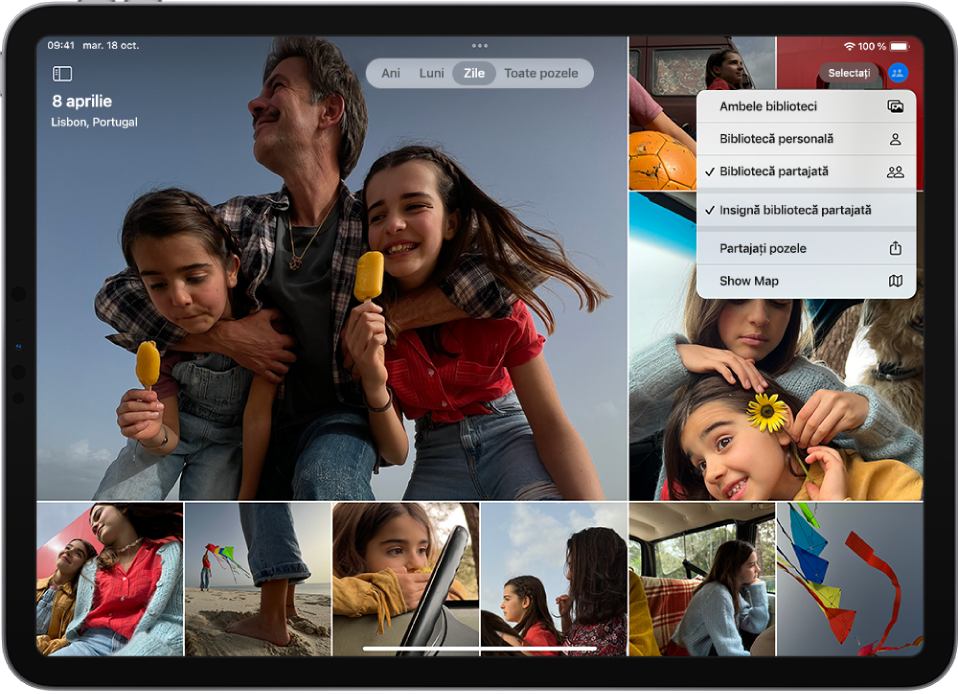This screenshot has width=958, height=694.
Task: Choose Ambele biblioteci from the menu
Action: pyautogui.click(x=806, y=106)
